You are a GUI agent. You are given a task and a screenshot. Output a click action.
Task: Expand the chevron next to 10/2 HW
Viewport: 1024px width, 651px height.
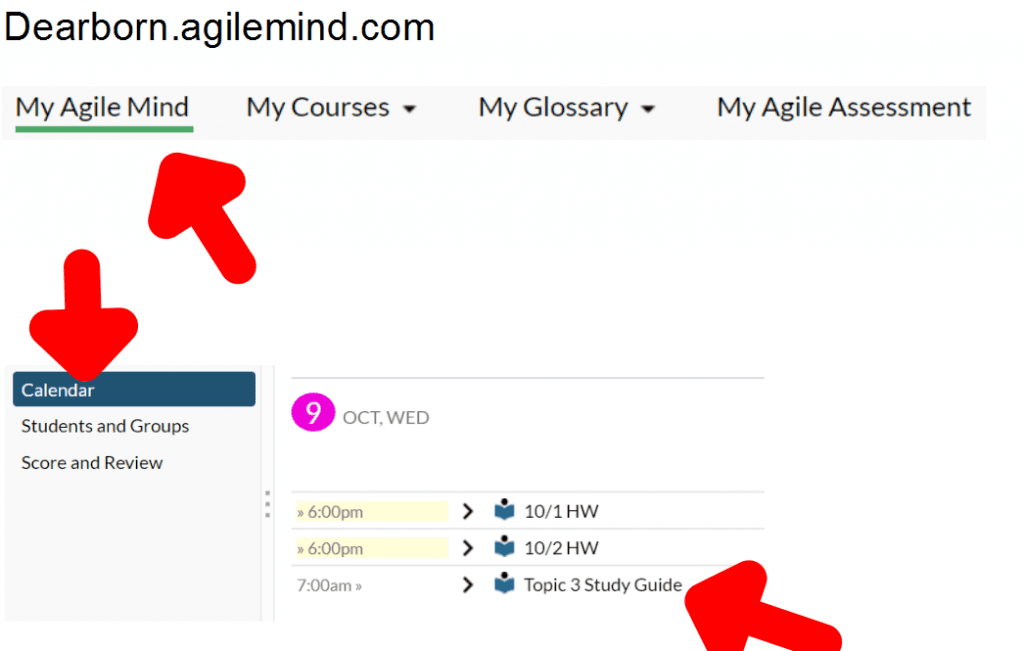(x=468, y=548)
